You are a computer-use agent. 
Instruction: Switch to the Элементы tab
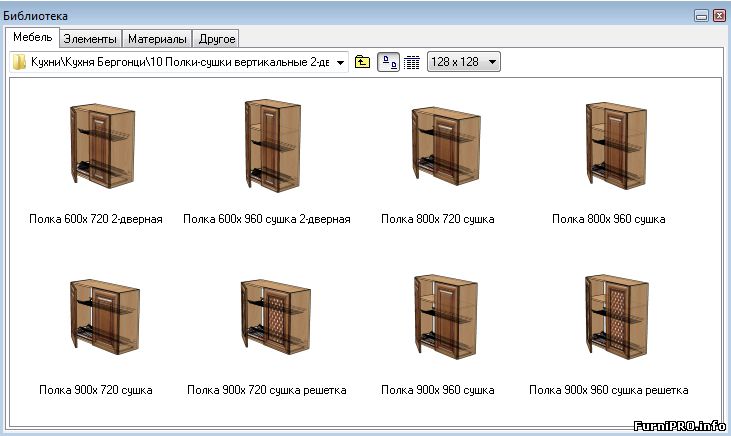click(x=90, y=39)
